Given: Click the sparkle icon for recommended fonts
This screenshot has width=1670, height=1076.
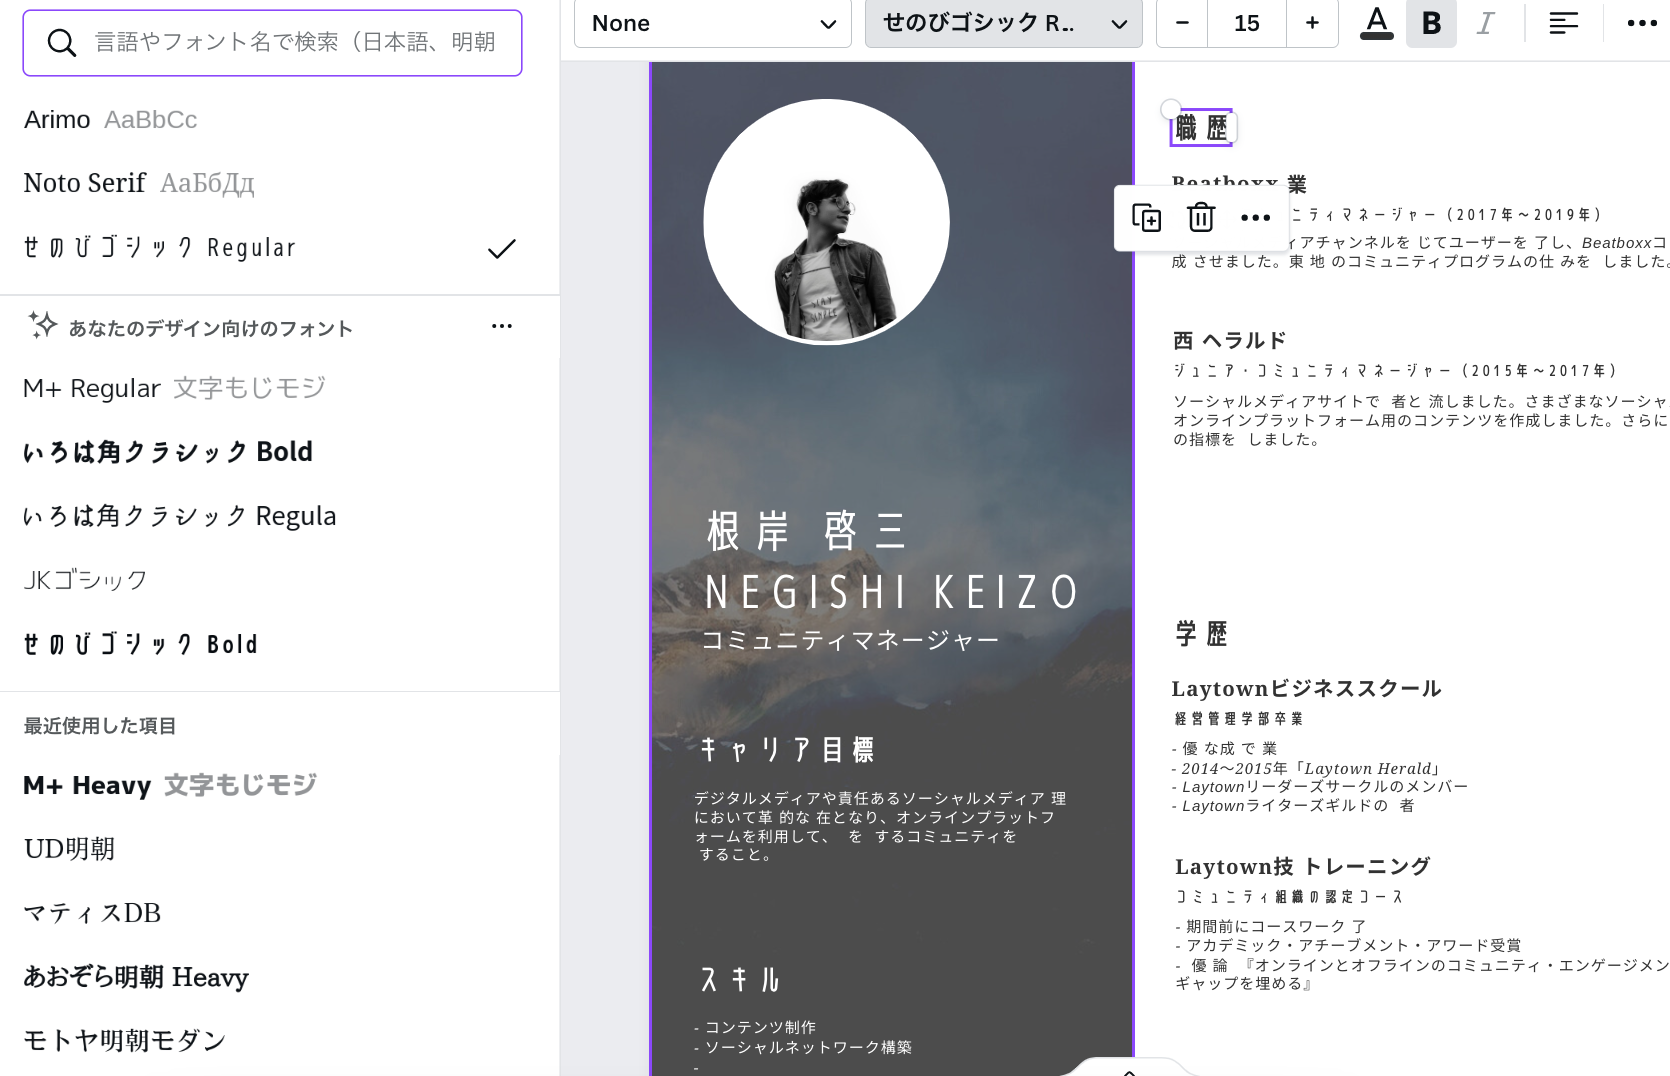Looking at the screenshot, I should pyautogui.click(x=42, y=325).
